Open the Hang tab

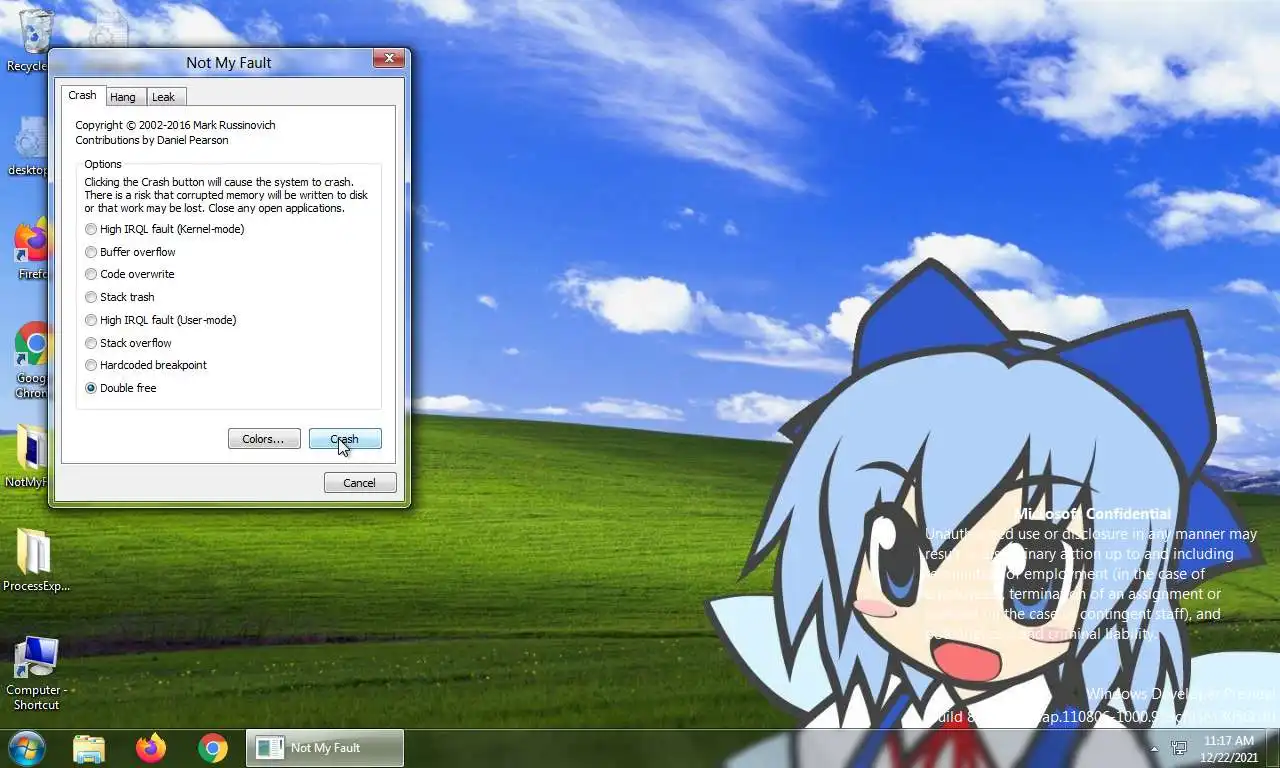click(123, 97)
